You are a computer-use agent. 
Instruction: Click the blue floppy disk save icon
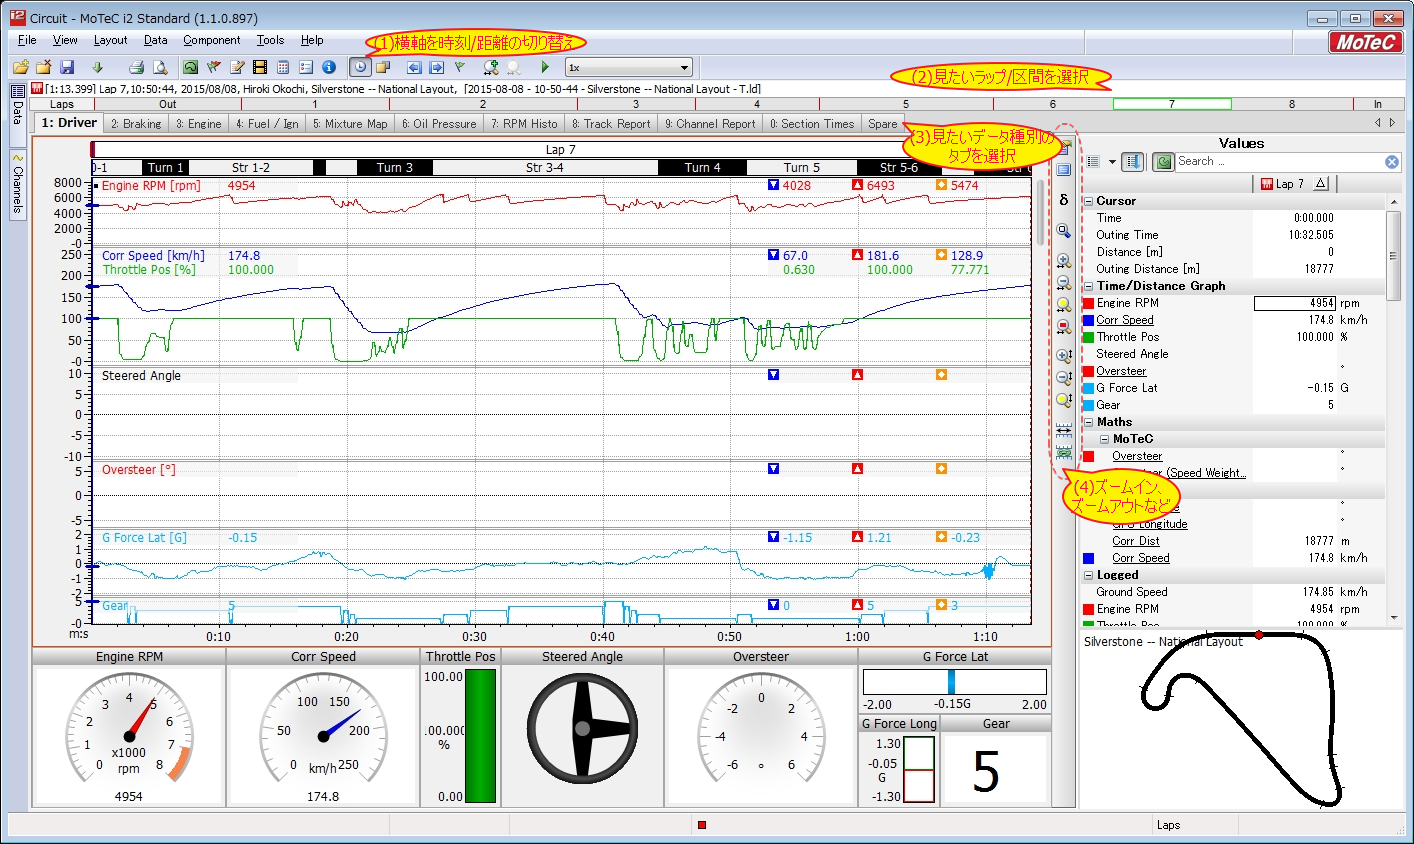[67, 67]
